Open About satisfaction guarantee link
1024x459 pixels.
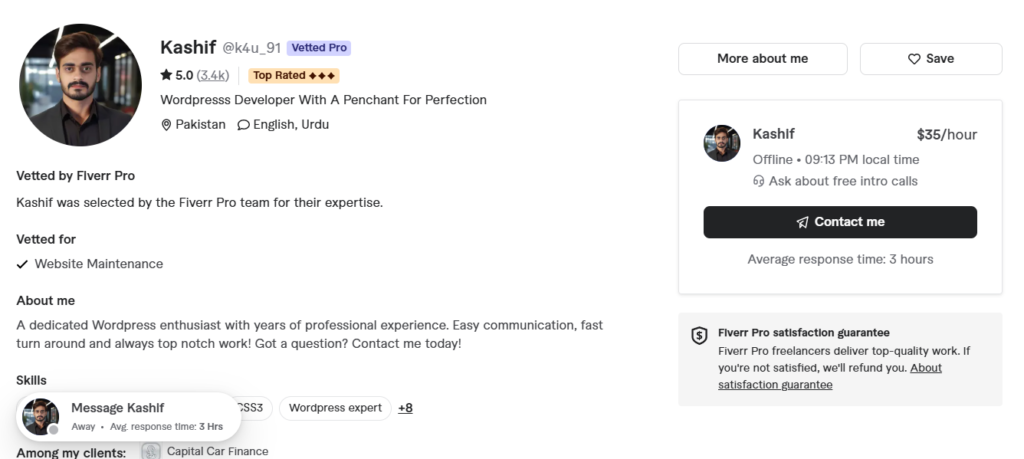click(x=830, y=376)
